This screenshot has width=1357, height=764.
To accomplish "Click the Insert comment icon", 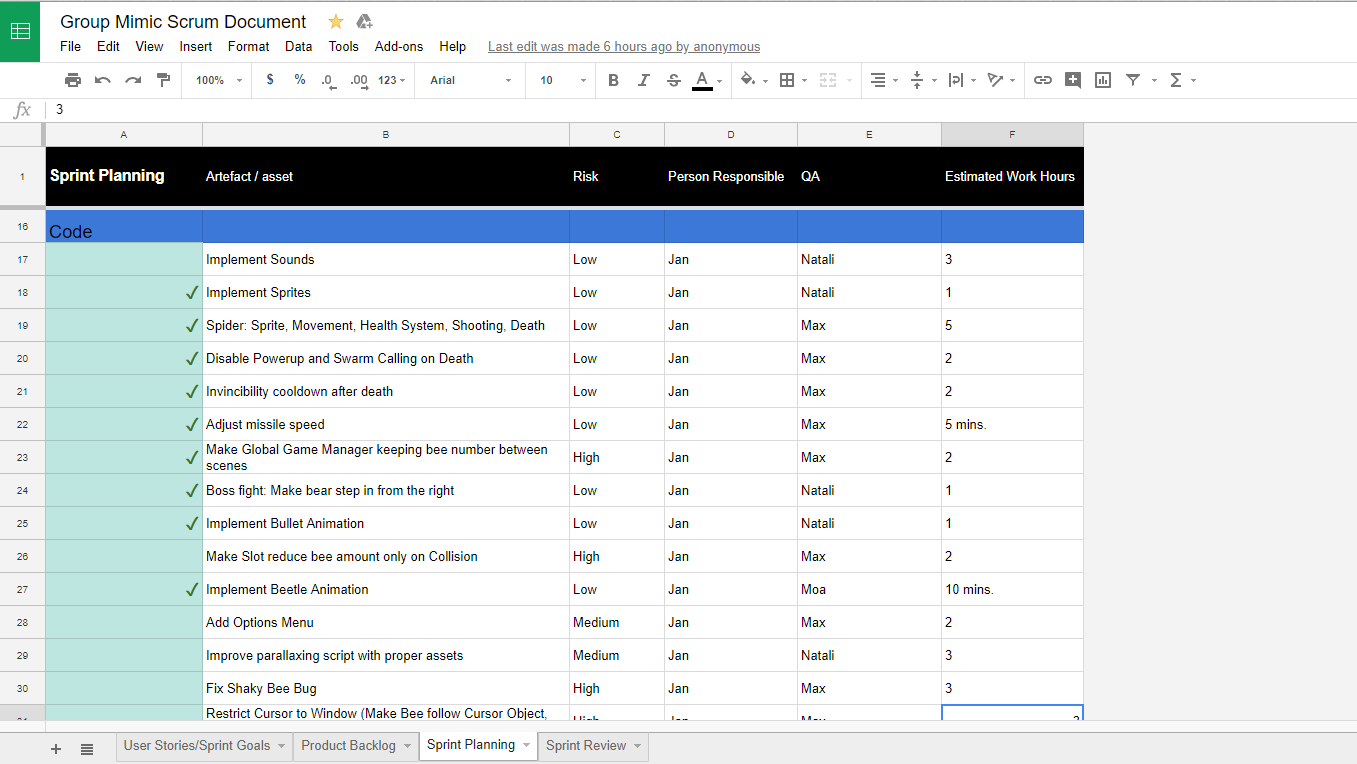I will tap(1073, 80).
